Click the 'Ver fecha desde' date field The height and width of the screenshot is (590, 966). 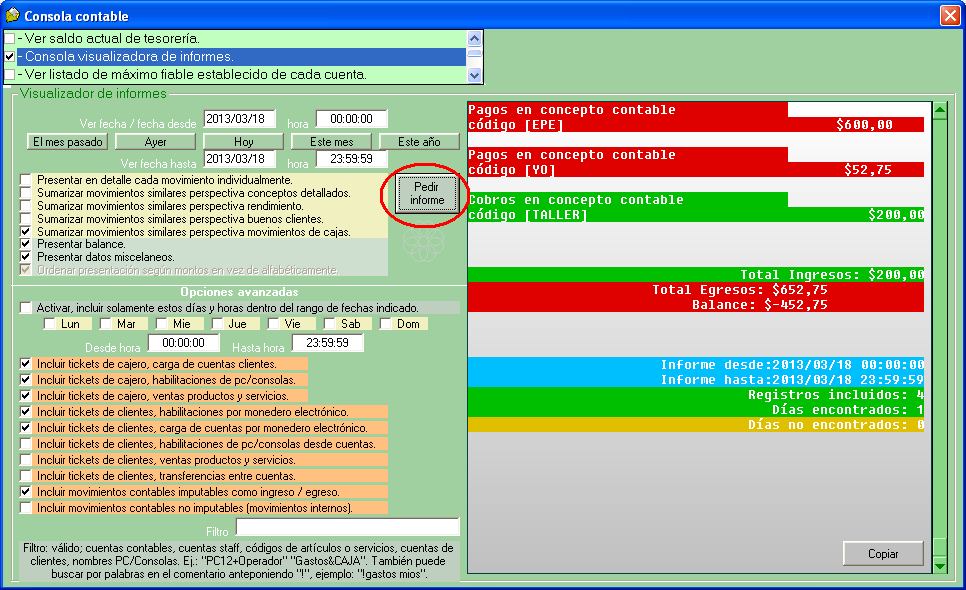(239, 119)
